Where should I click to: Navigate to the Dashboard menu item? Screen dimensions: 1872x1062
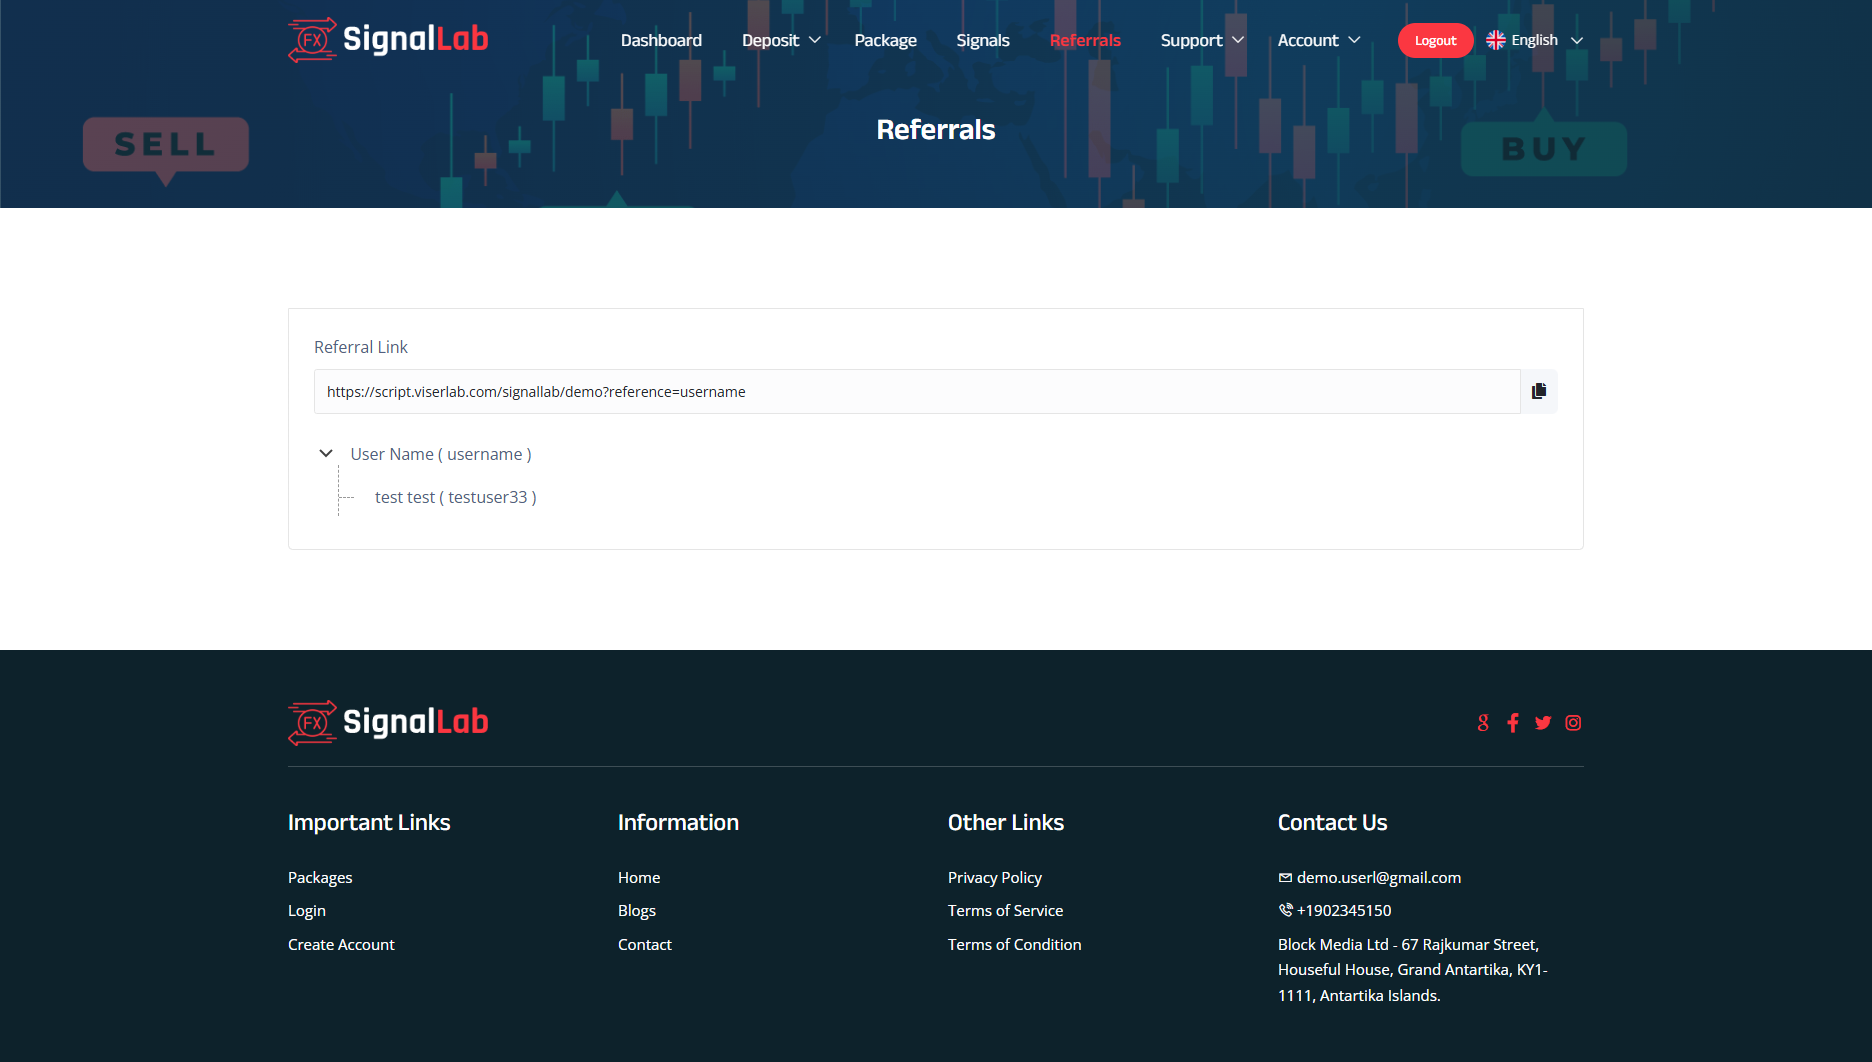[x=661, y=40]
